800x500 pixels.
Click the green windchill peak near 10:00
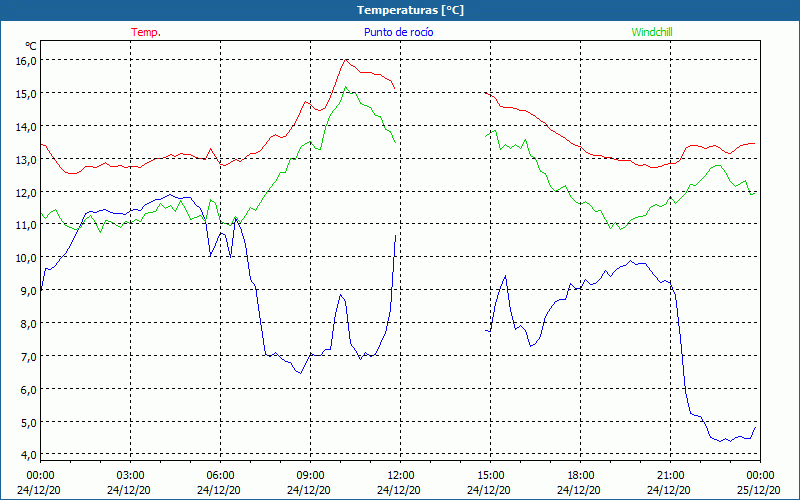(345, 87)
